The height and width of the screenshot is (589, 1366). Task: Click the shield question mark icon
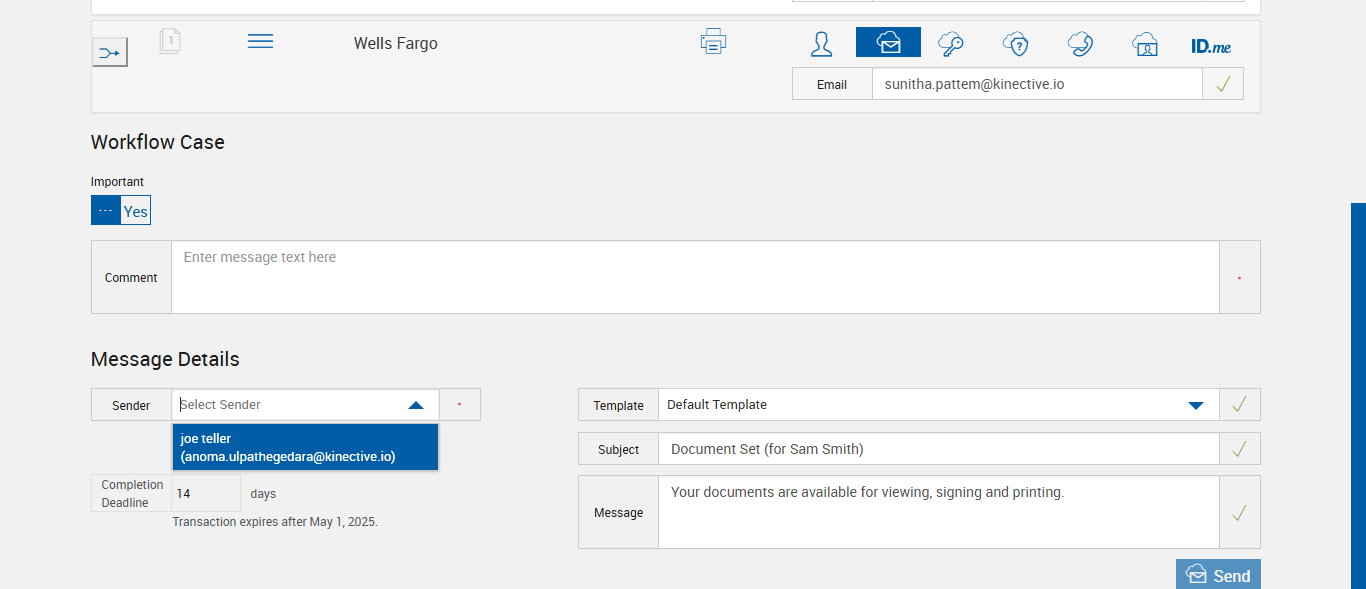(x=1015, y=43)
